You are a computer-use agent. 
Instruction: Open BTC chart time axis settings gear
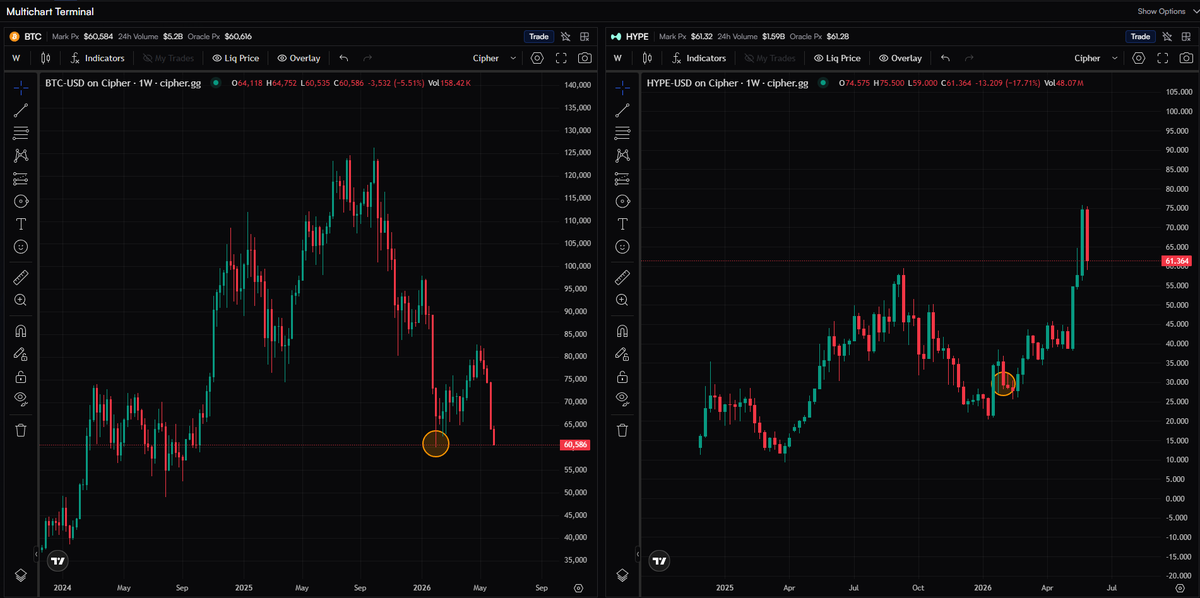click(x=578, y=588)
